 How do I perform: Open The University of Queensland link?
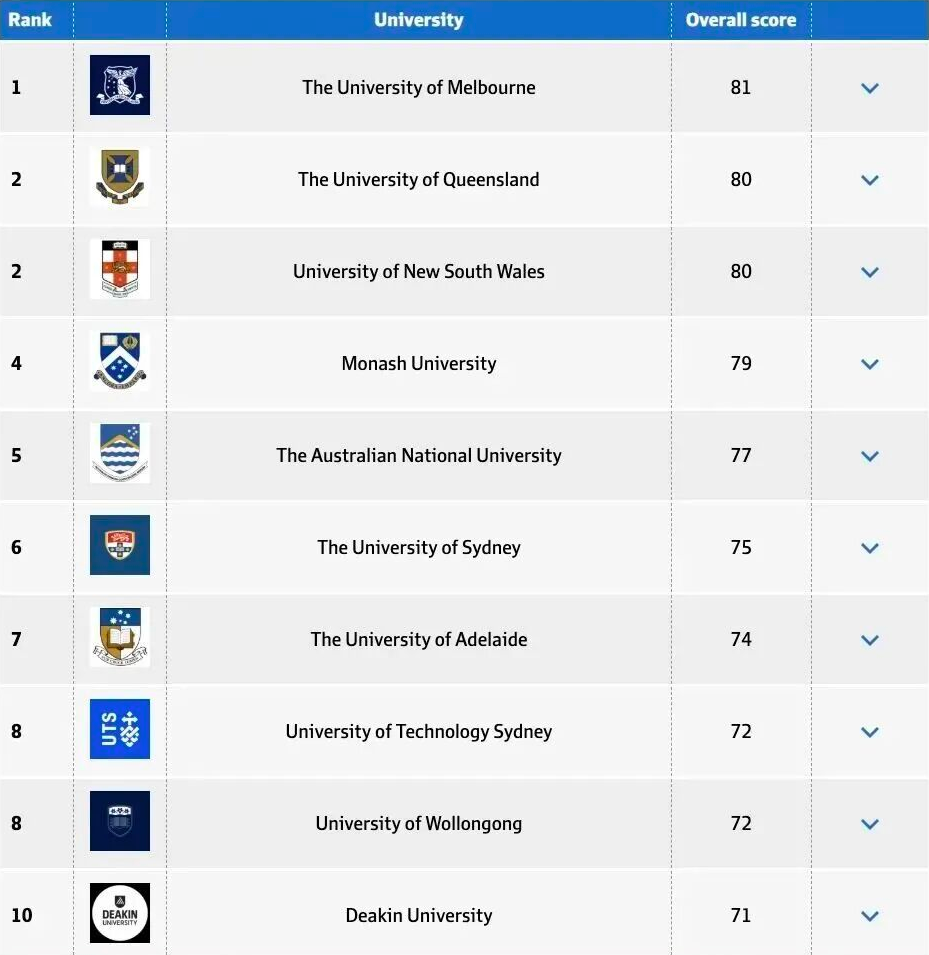coord(418,180)
